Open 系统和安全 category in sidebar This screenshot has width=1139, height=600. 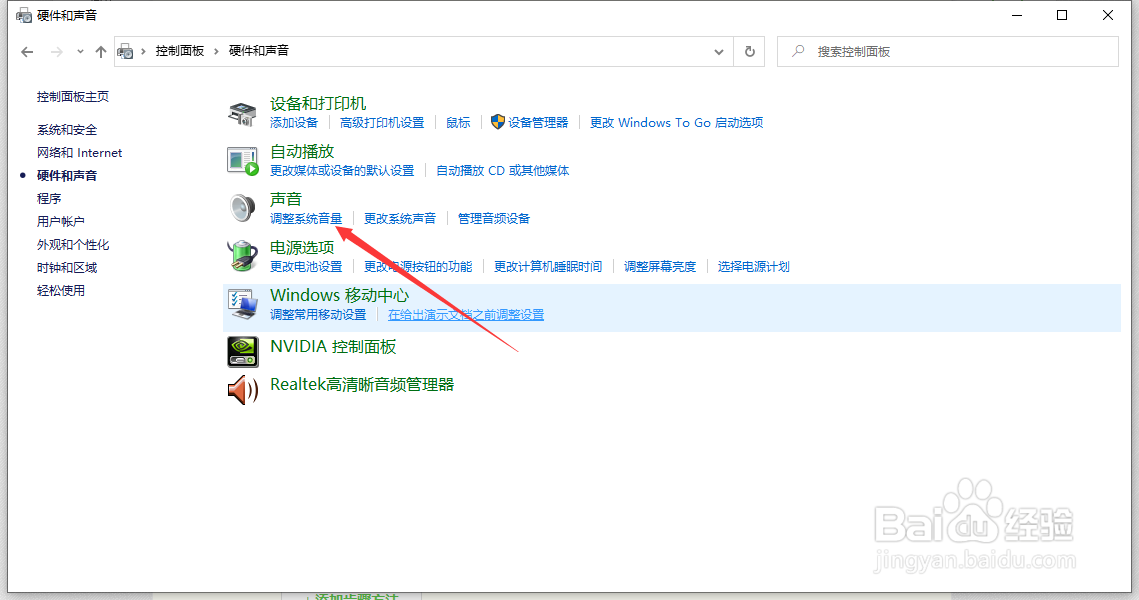point(67,130)
